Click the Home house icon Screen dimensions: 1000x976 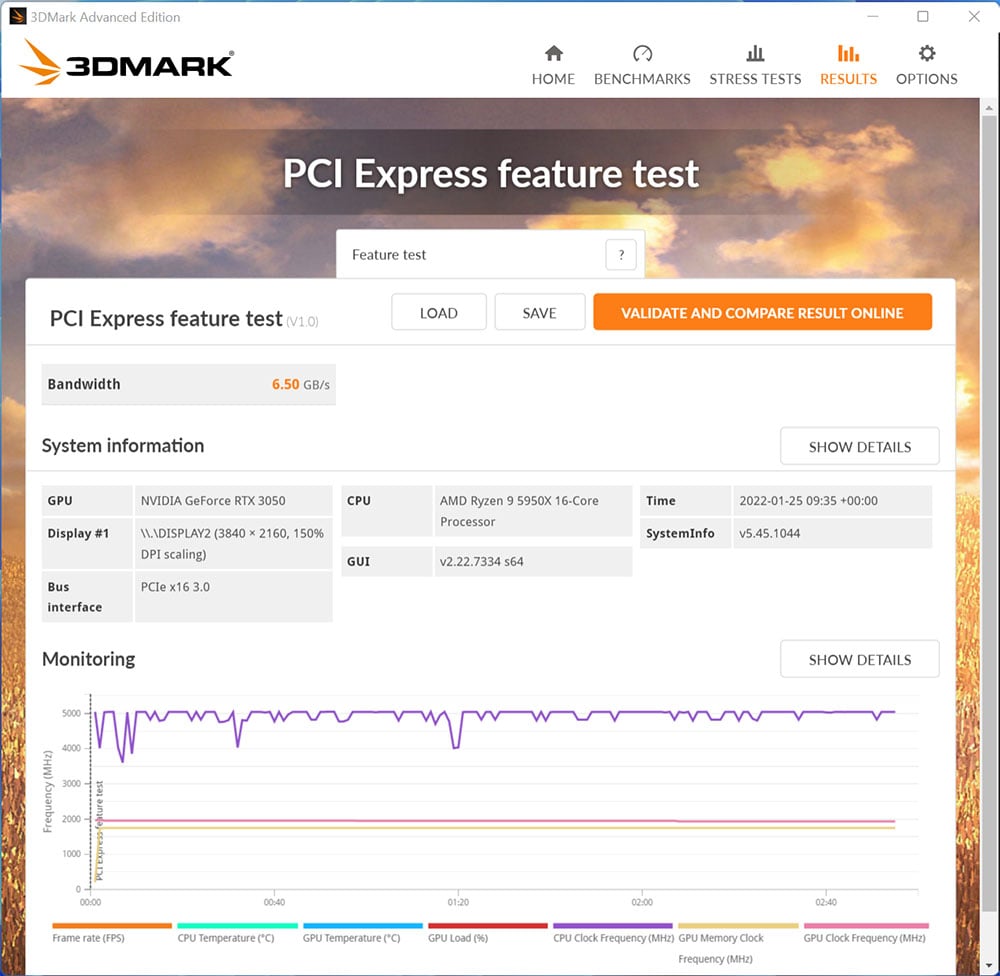click(x=554, y=54)
